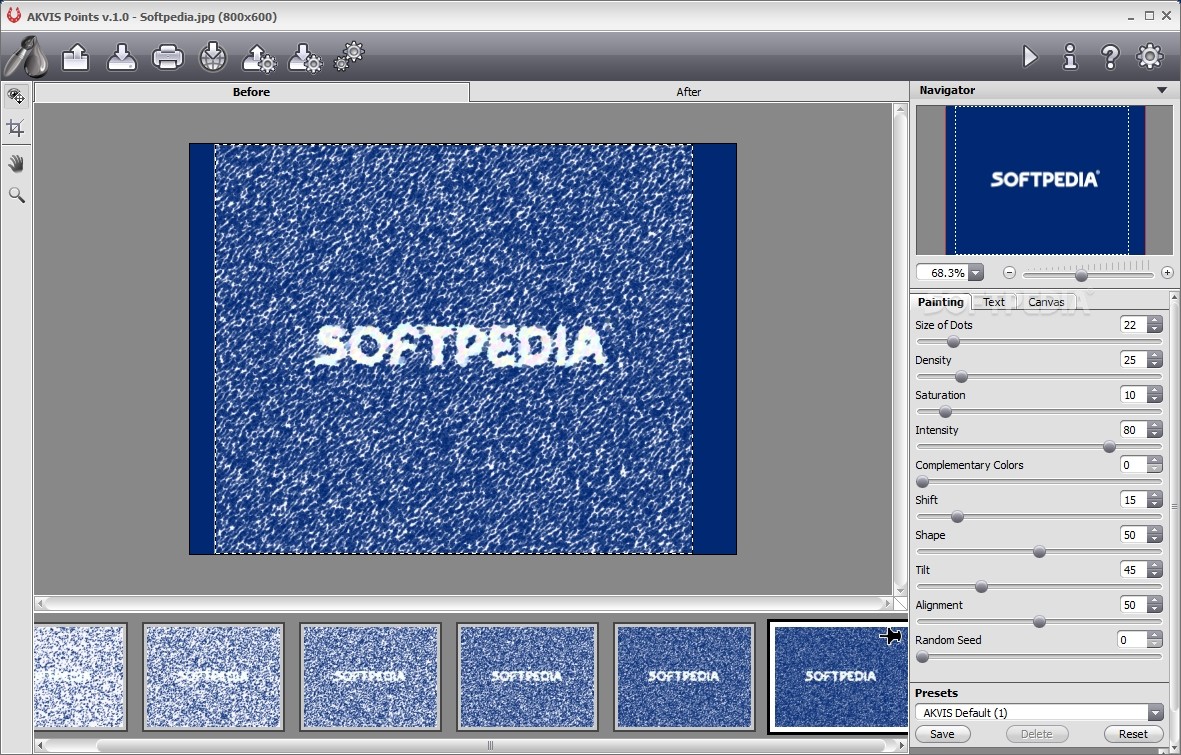Open the Canvas tab
The width and height of the screenshot is (1181, 755).
coord(1046,301)
